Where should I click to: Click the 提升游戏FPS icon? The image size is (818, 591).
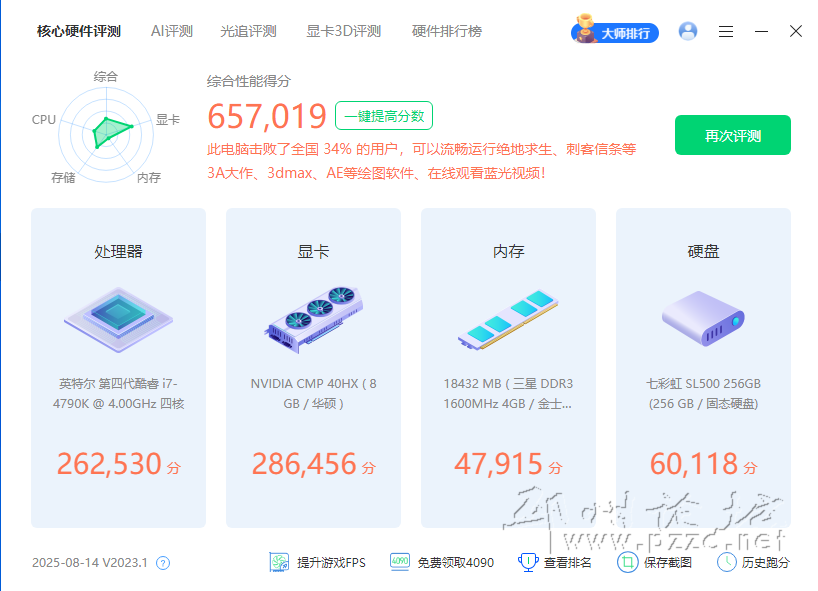pos(279,562)
